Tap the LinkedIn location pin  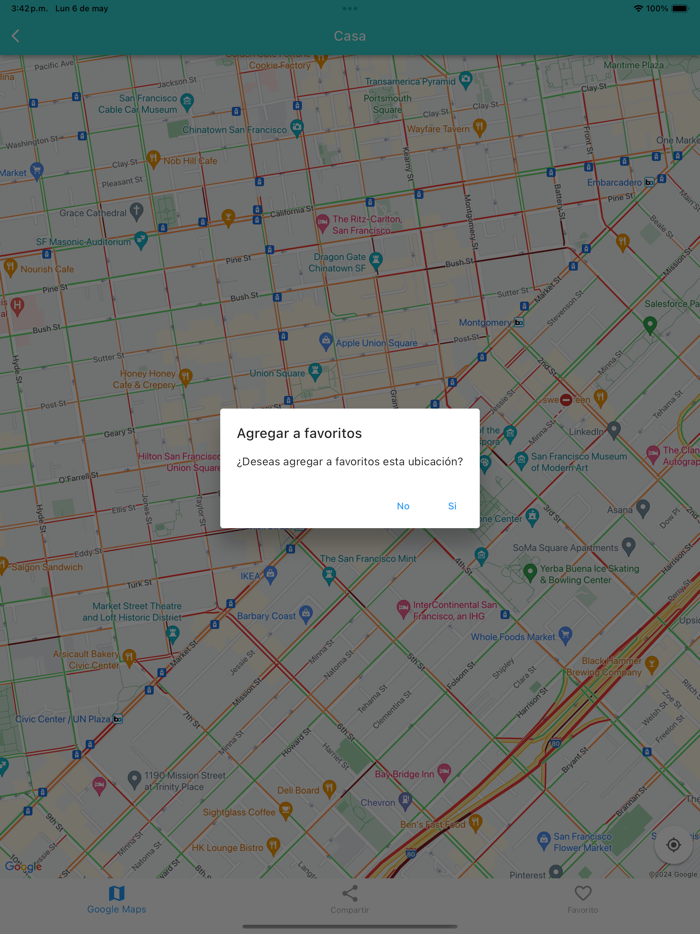[x=614, y=429]
